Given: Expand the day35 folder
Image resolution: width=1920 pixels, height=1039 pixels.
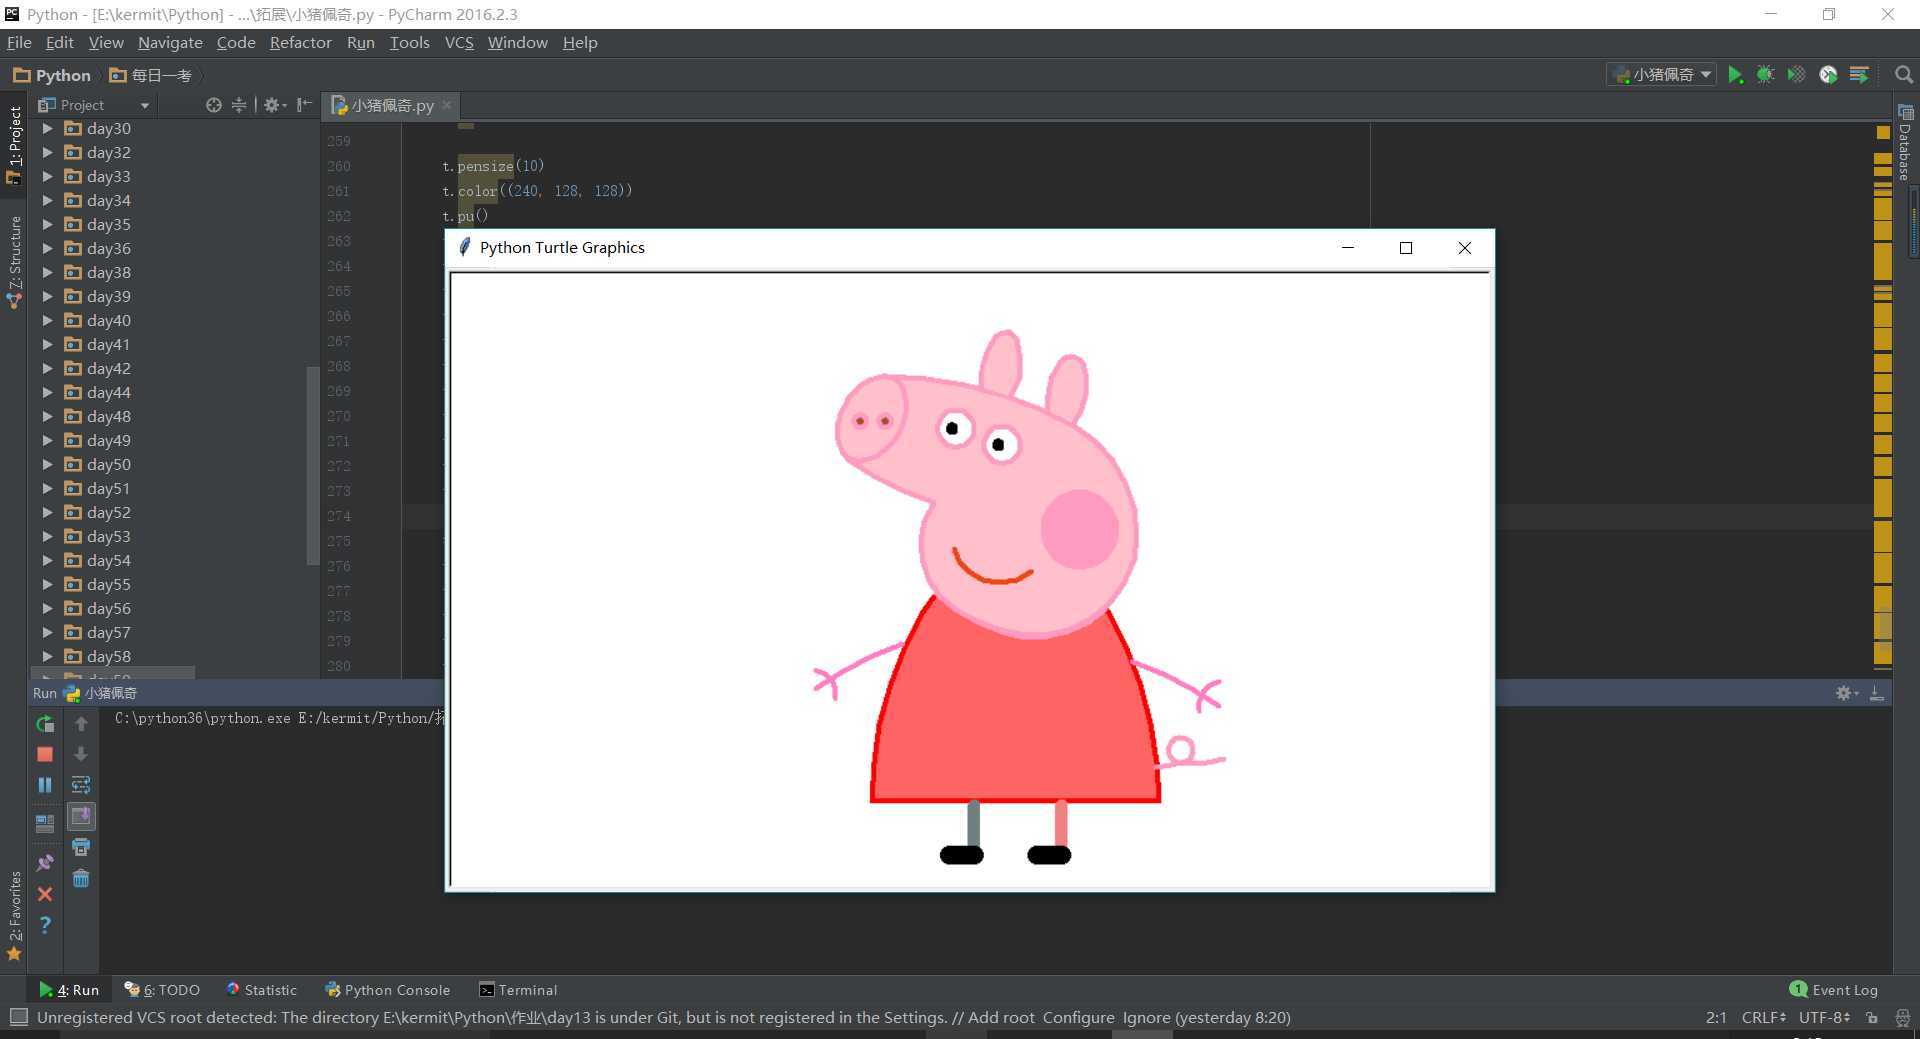Looking at the screenshot, I should click(x=47, y=224).
